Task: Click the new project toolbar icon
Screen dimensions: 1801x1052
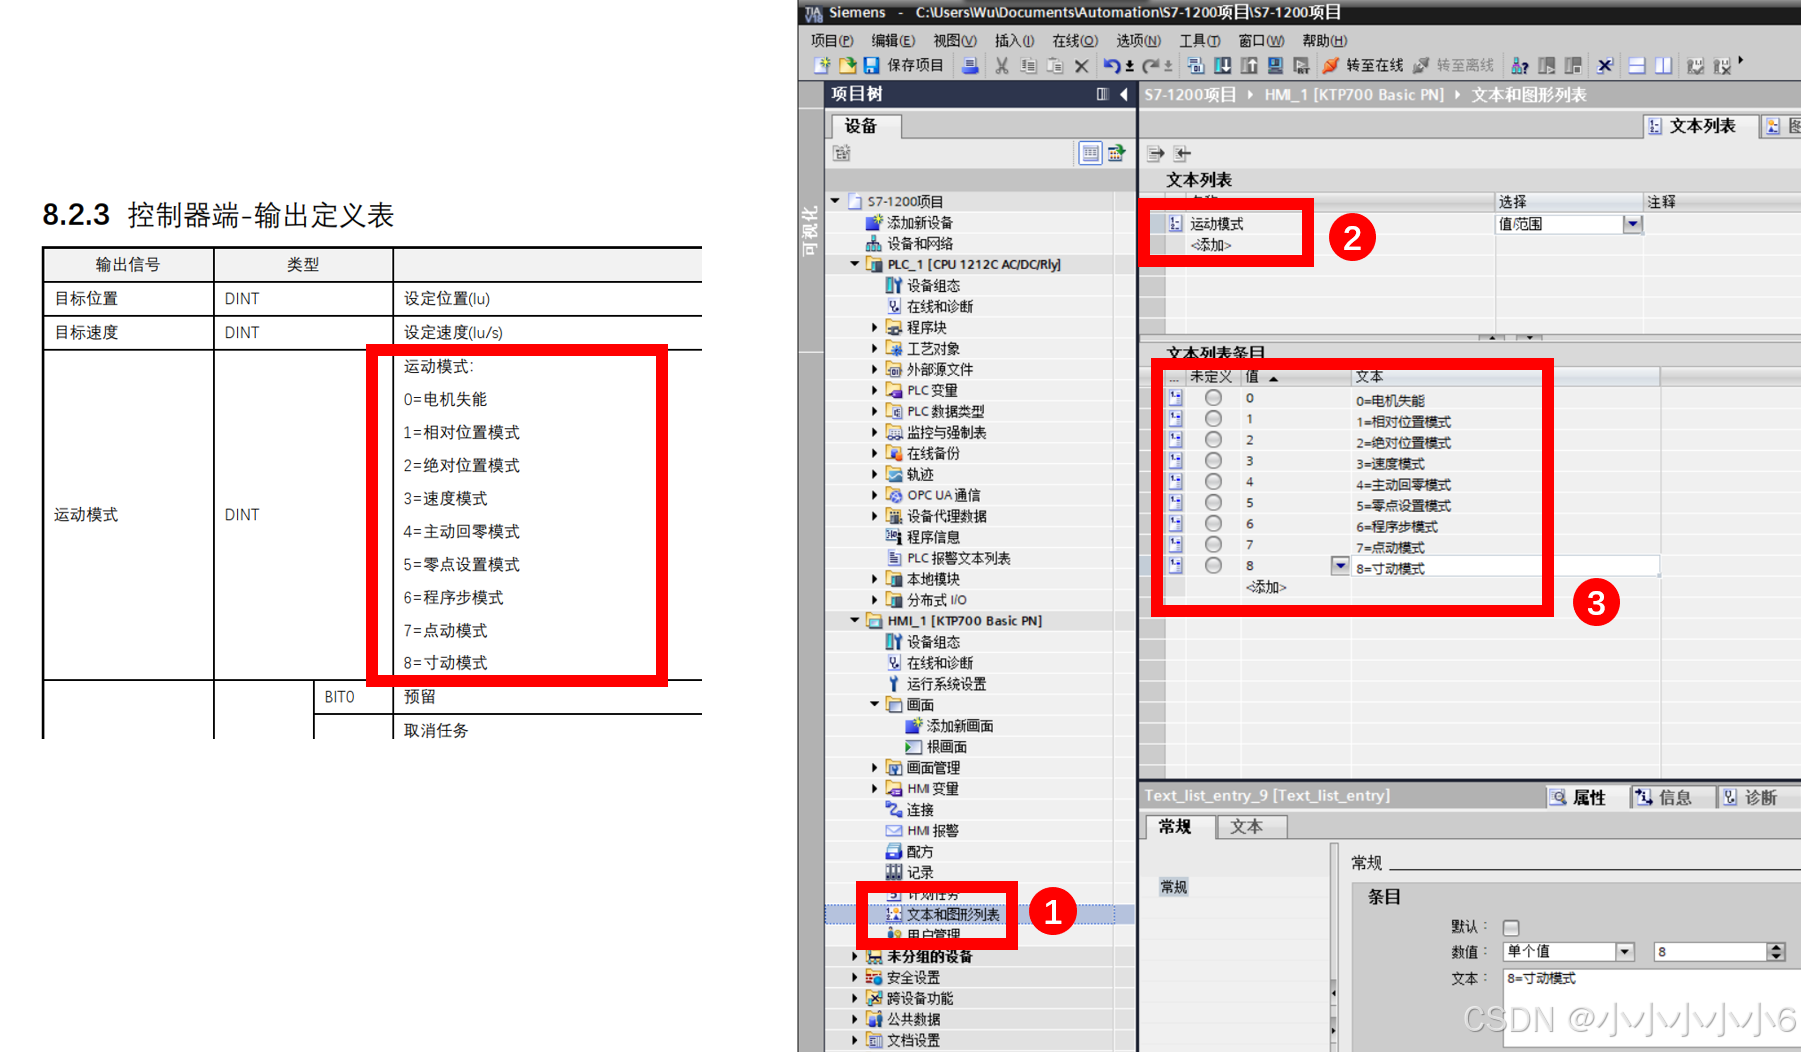Action: click(822, 66)
